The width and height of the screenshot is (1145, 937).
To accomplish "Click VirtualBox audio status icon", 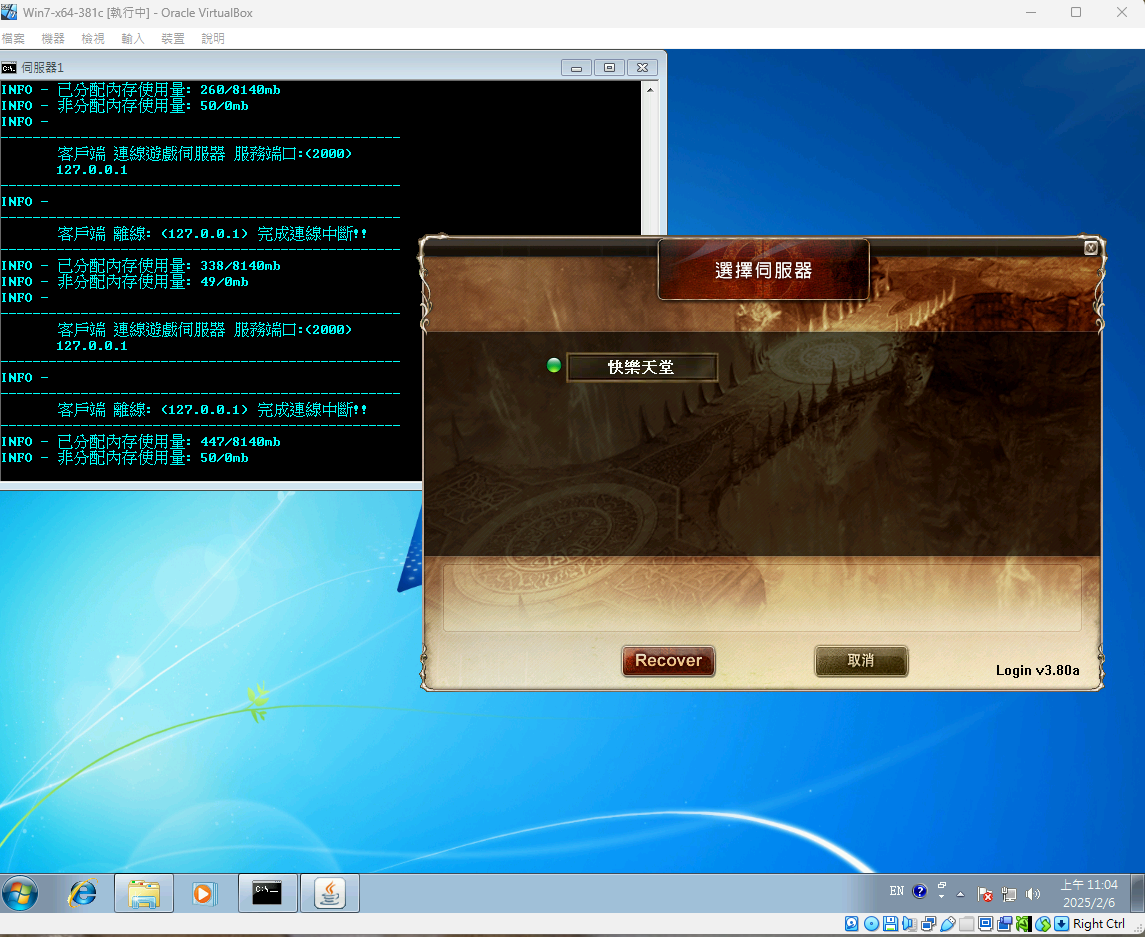I will tap(909, 924).
